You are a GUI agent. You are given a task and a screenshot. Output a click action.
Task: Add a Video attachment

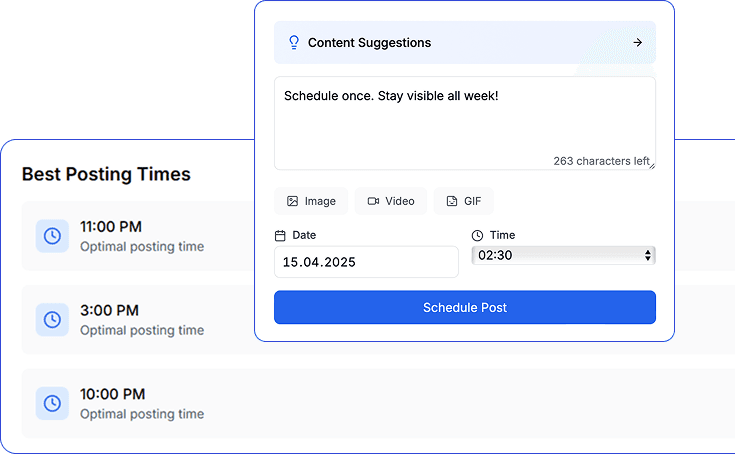click(x=391, y=201)
